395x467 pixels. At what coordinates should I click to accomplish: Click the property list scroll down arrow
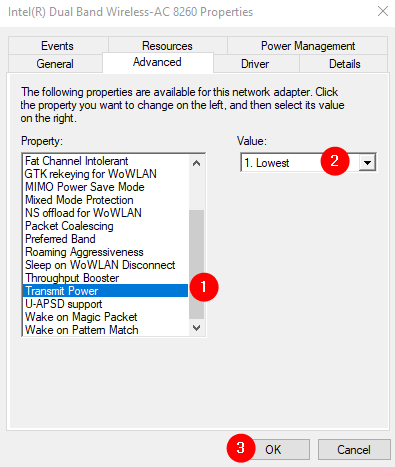click(197, 328)
